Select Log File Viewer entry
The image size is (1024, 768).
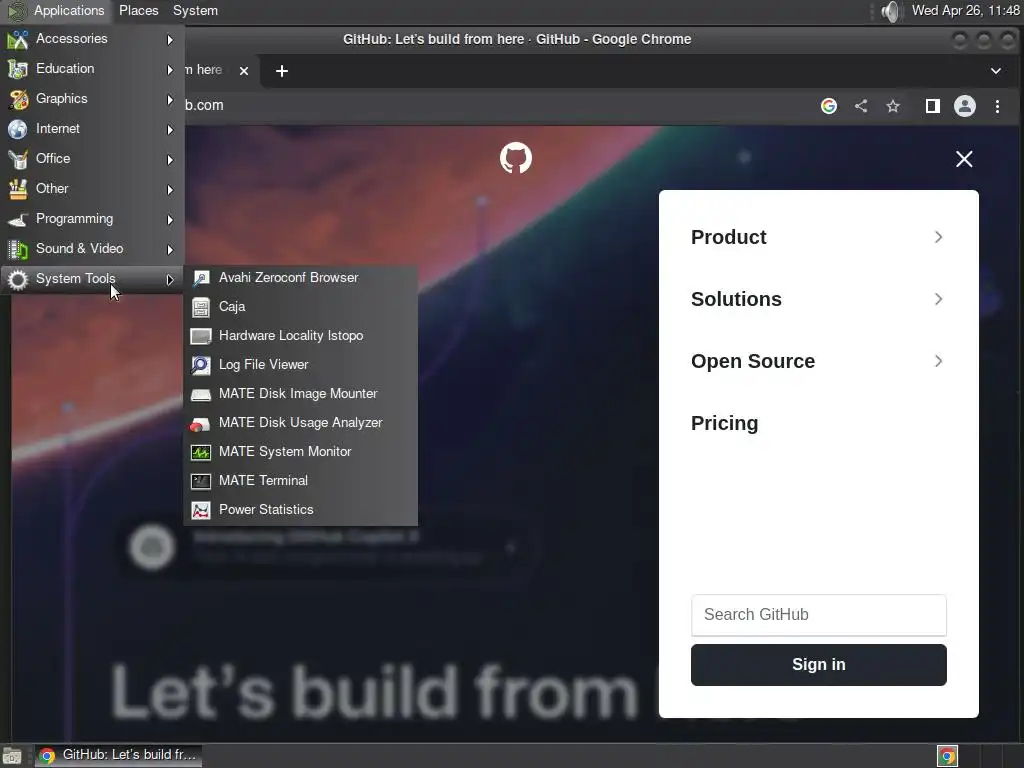pyautogui.click(x=300, y=365)
